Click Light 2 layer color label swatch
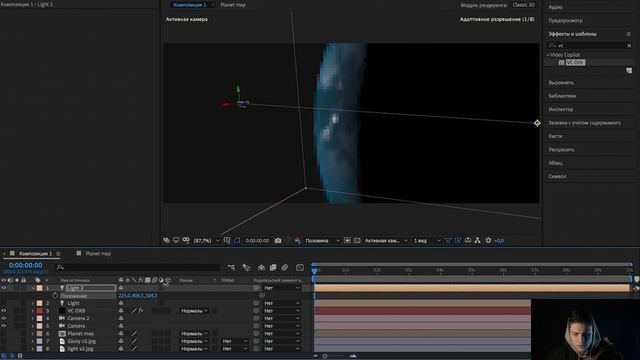Viewport: 640px width, 360px height. 40,288
